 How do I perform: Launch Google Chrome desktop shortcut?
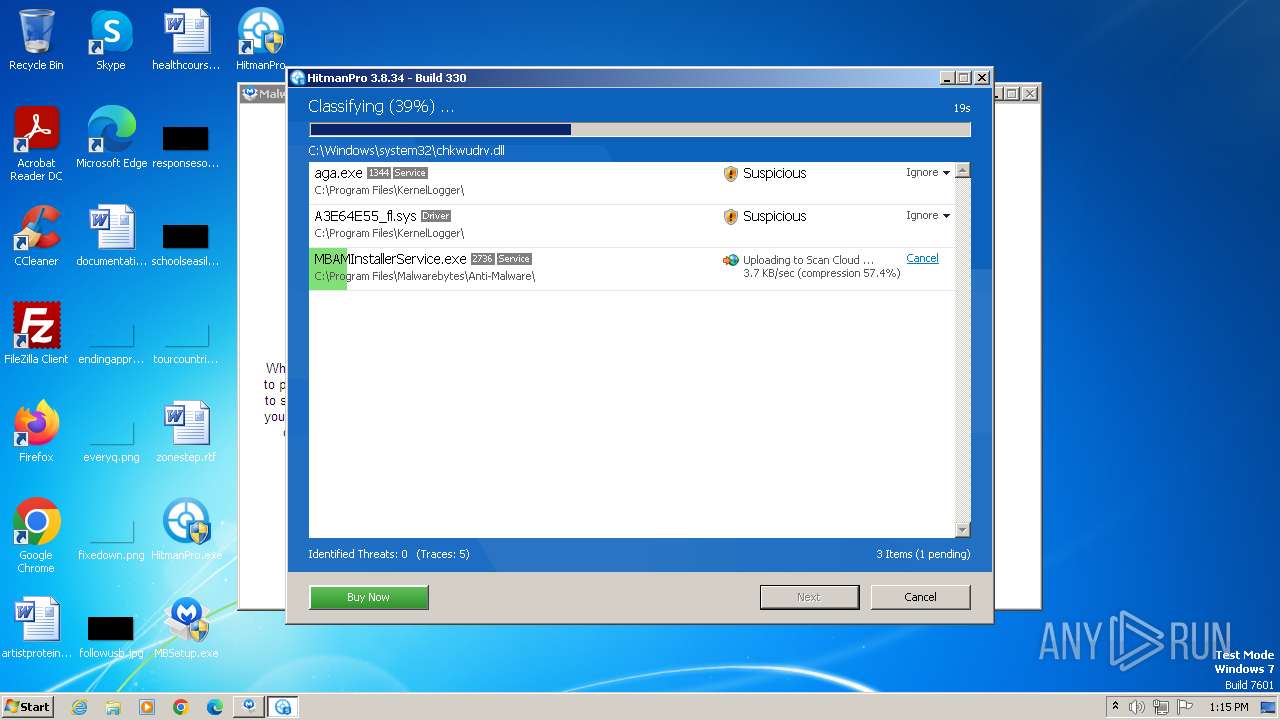(36, 536)
